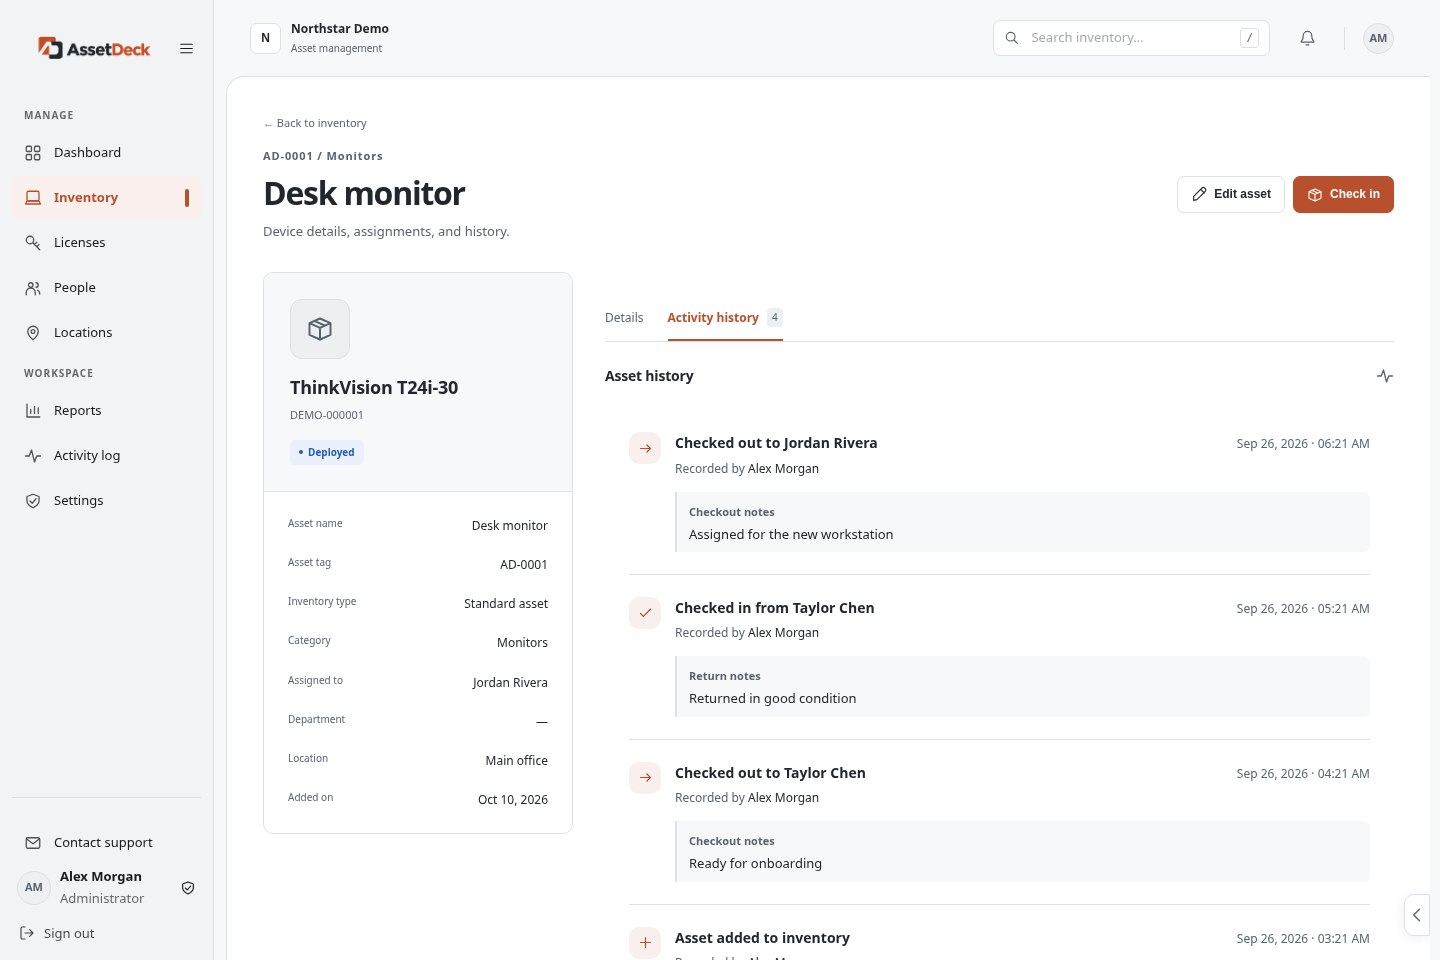Click the box icon above ThinkVision T24i-30

pos(320,329)
